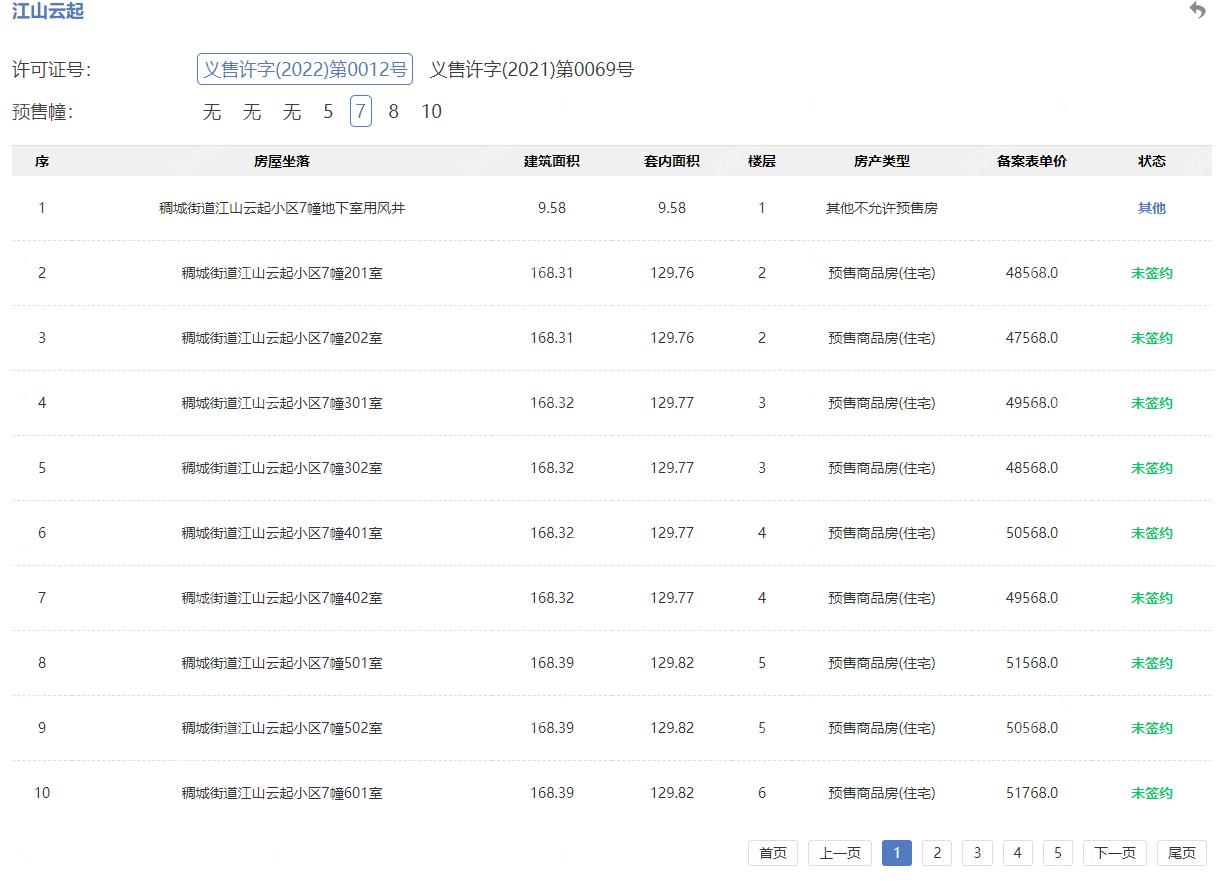Click 未签约 status for 7幢301室
Screen dimensions: 1222x881
pos(1152,403)
